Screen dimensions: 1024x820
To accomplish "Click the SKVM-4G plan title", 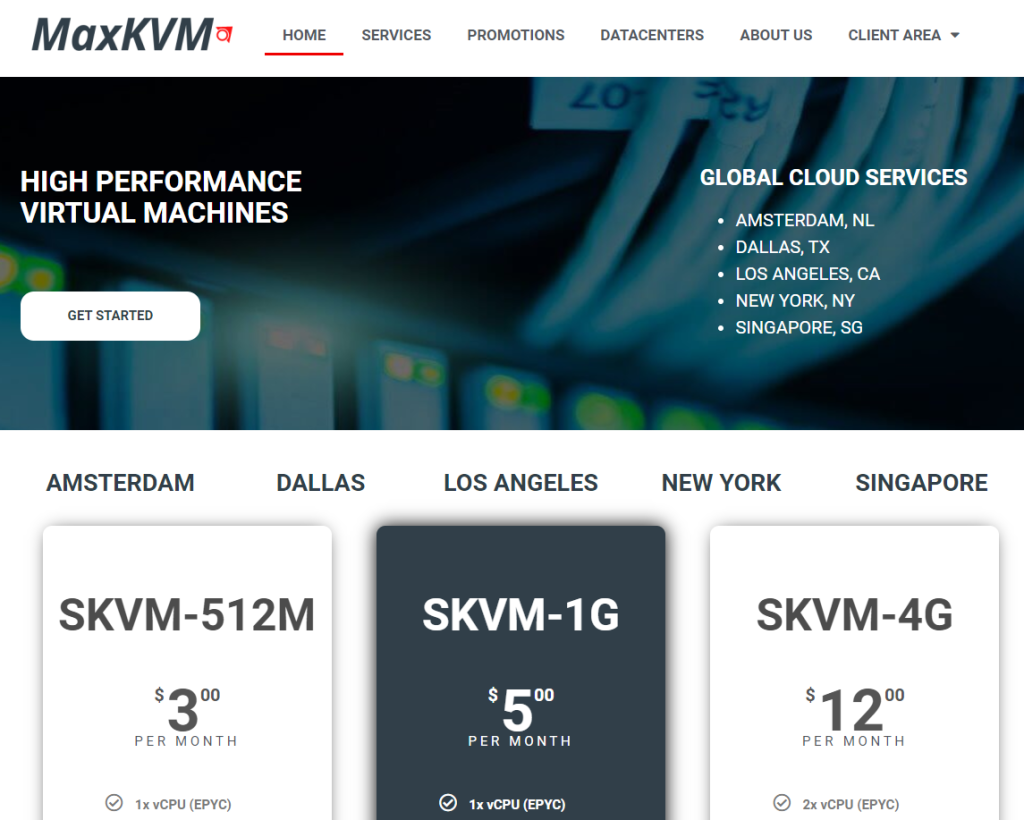I will pyautogui.click(x=854, y=615).
